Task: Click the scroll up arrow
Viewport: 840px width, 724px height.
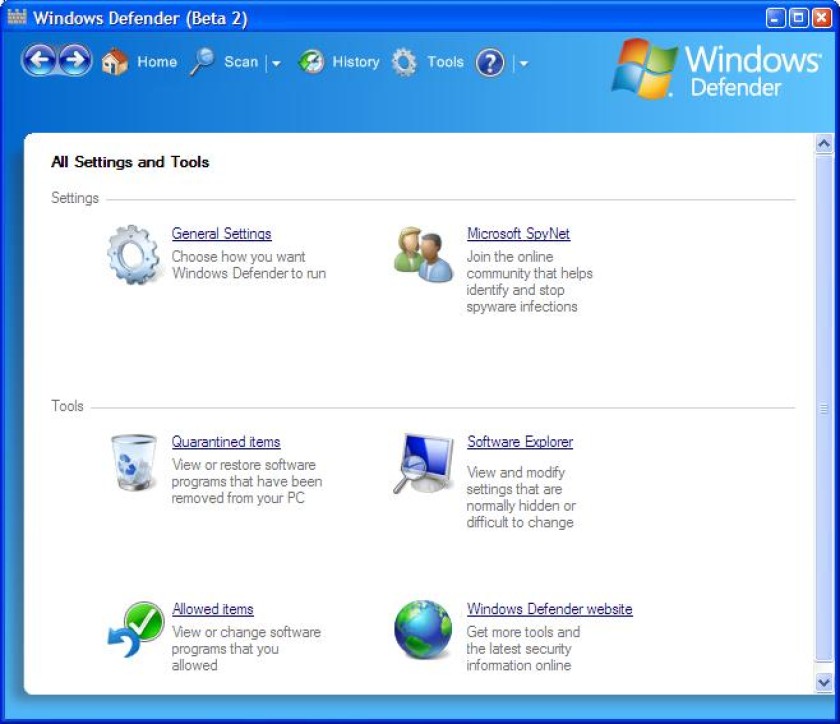Action: tap(823, 143)
